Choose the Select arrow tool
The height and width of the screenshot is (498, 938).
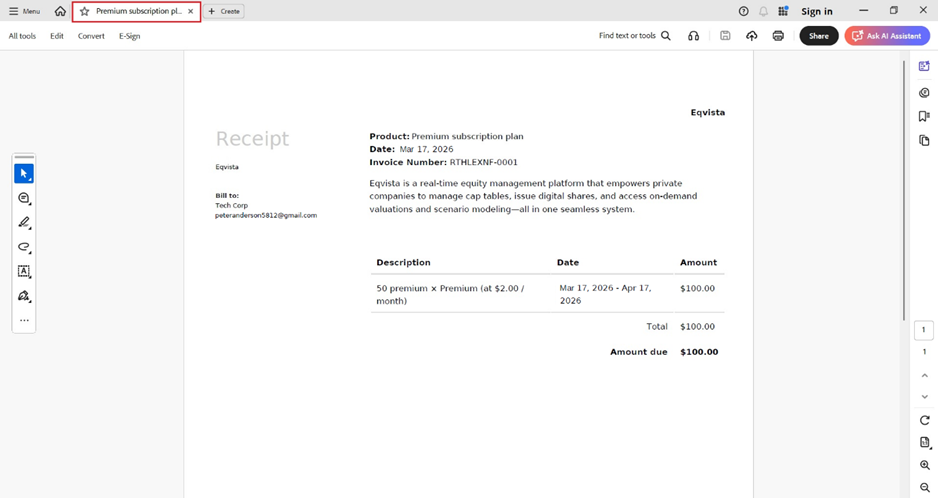pyautogui.click(x=24, y=174)
